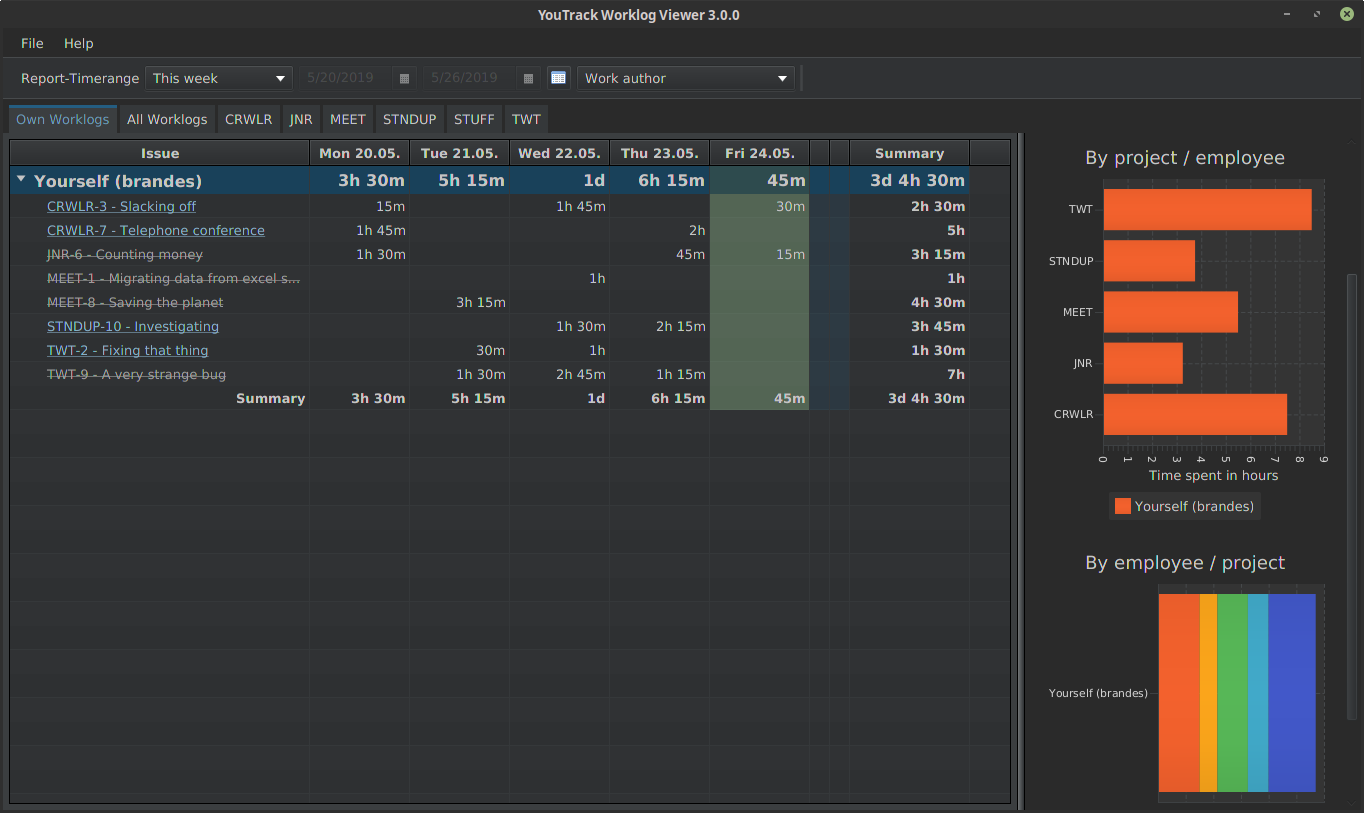
Task: Open issue link CRWLR-3 - Slacking off
Action: click(121, 206)
